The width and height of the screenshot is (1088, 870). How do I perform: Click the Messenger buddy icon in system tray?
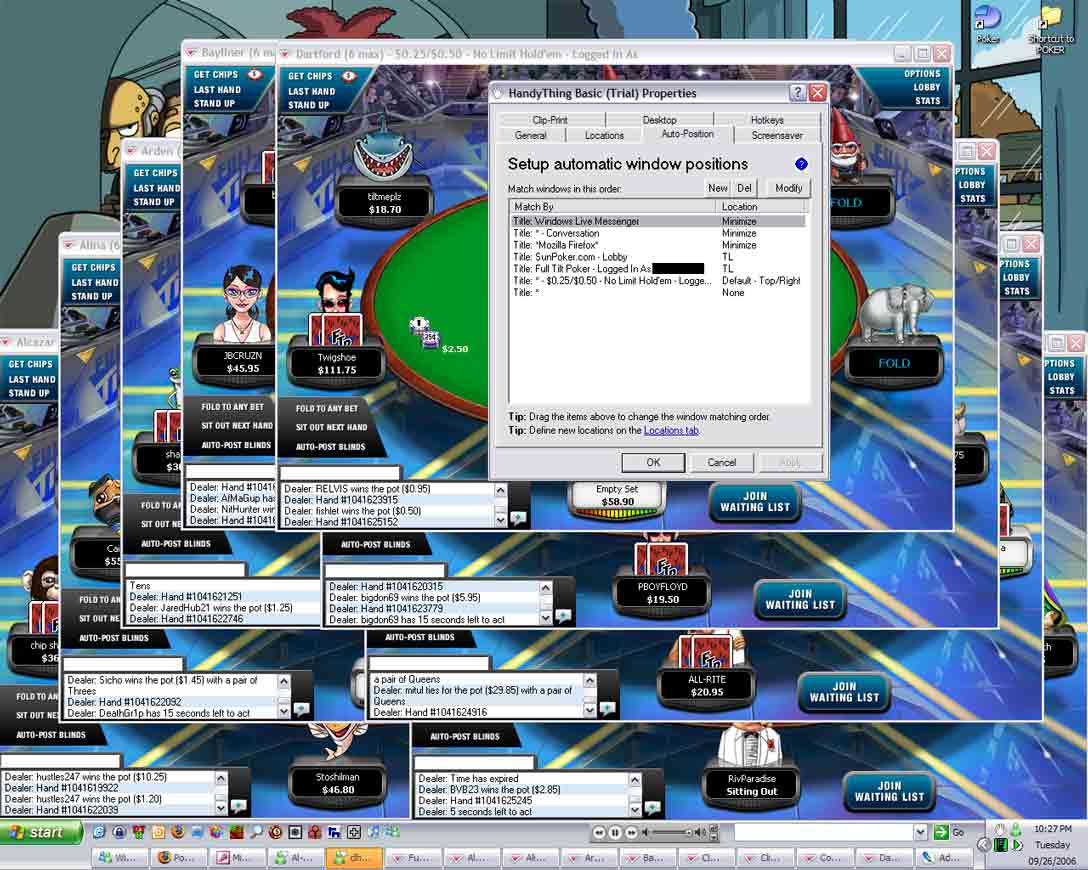coord(1016,829)
